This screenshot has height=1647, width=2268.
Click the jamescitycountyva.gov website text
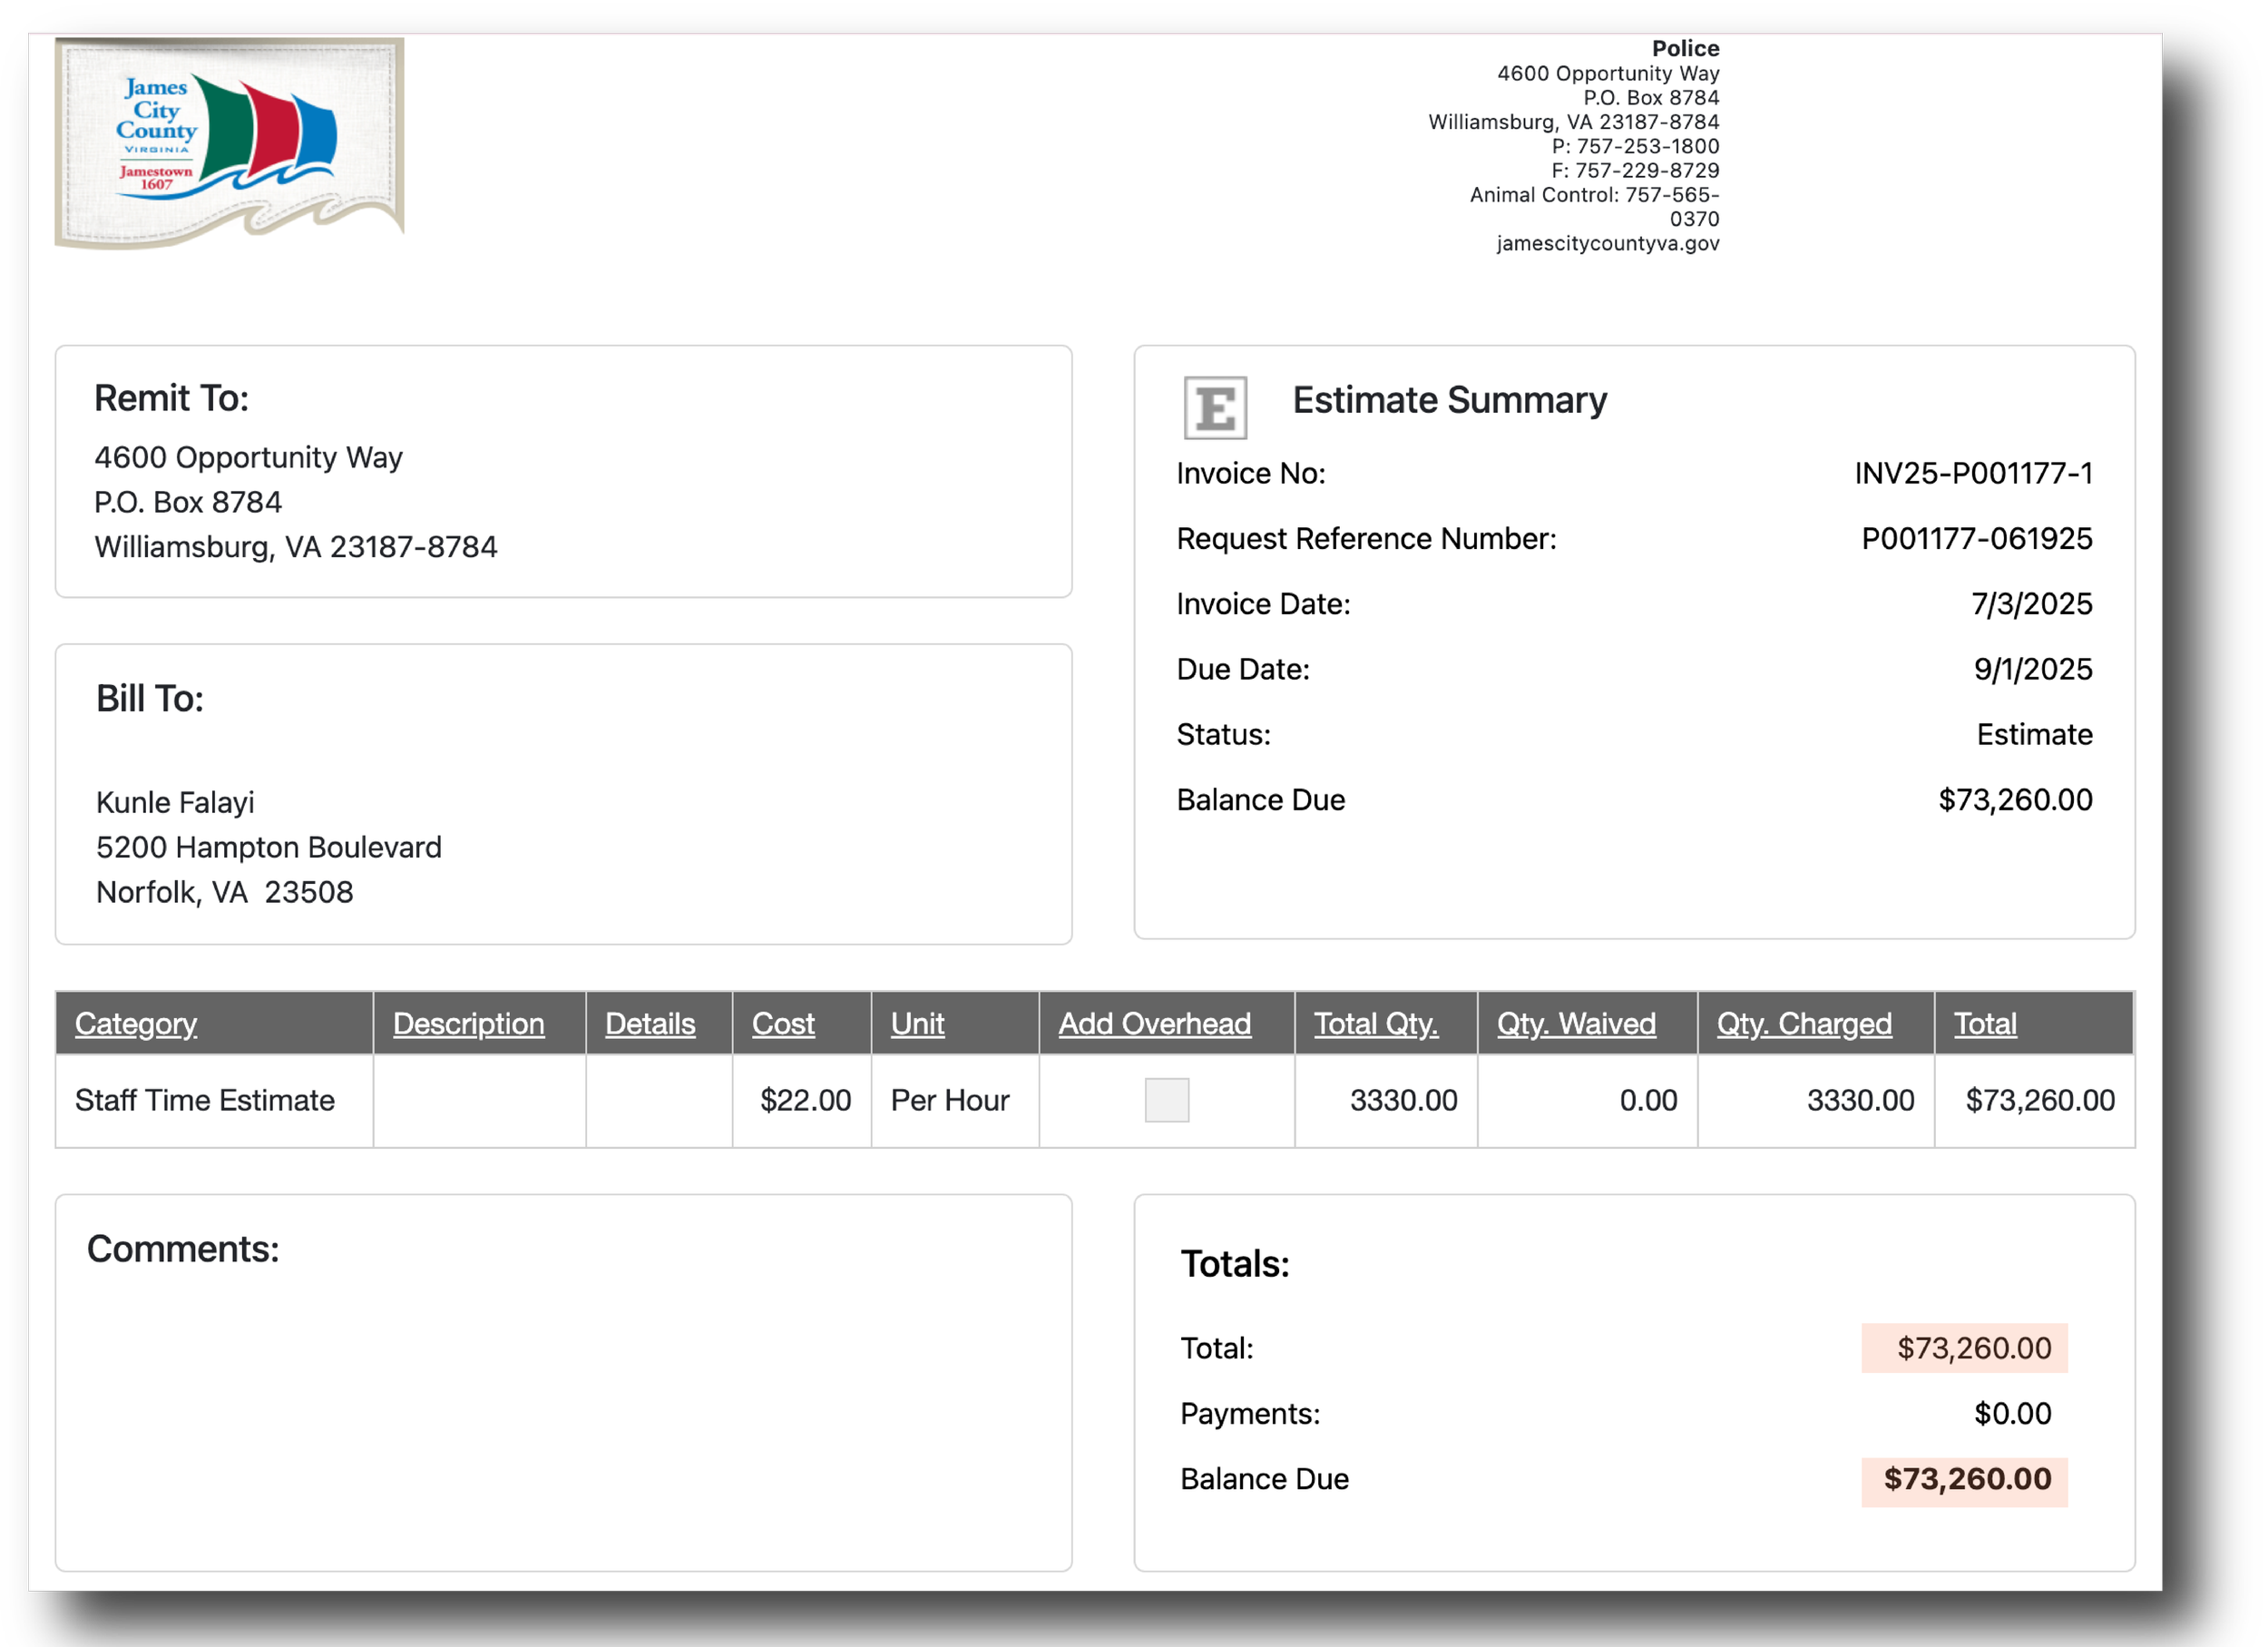coord(1607,243)
